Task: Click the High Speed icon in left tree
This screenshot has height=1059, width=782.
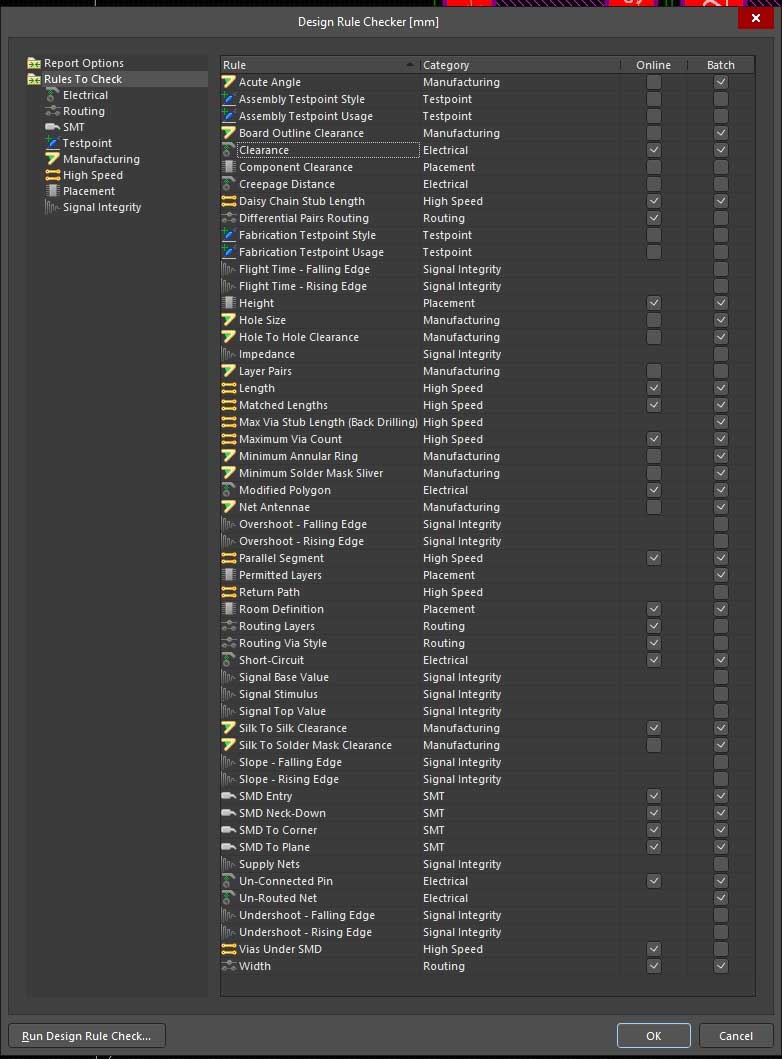Action: point(53,175)
